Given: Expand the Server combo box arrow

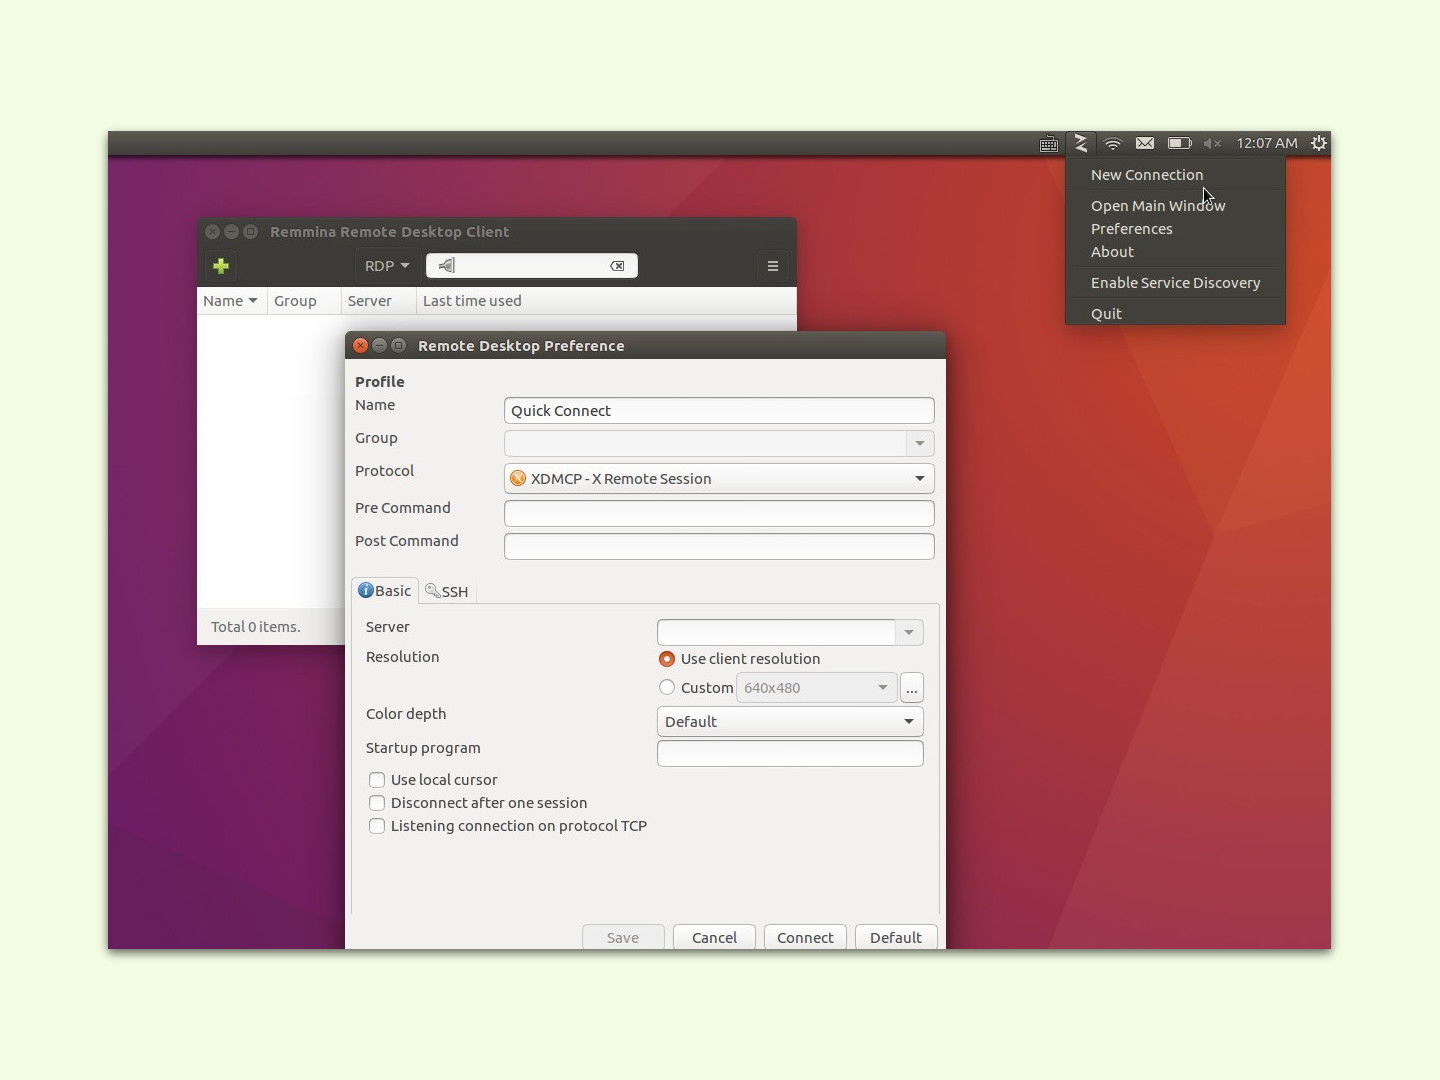Looking at the screenshot, I should coord(909,632).
